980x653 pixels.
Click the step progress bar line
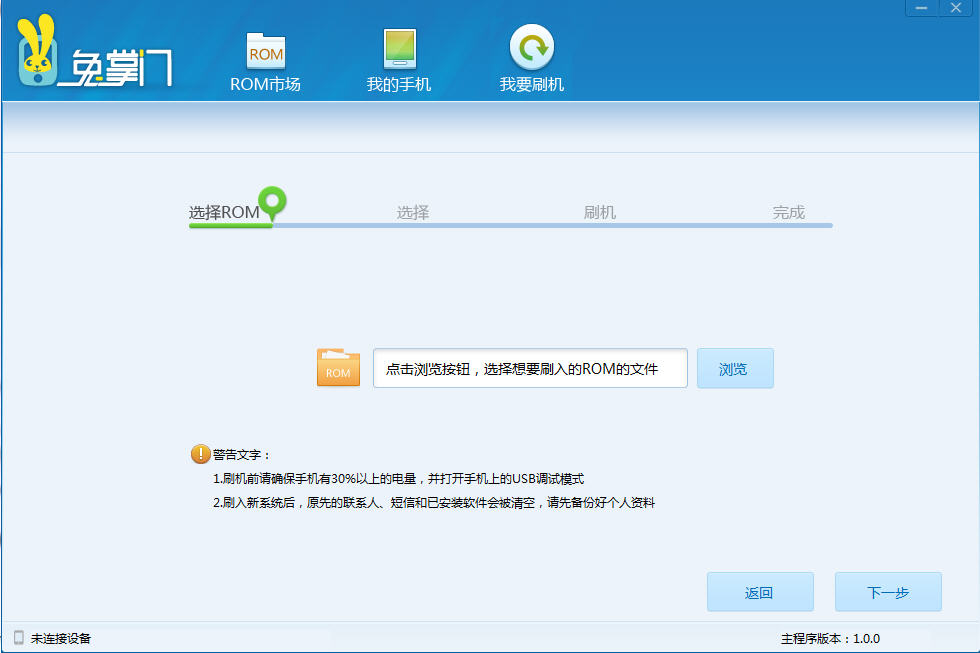click(511, 226)
